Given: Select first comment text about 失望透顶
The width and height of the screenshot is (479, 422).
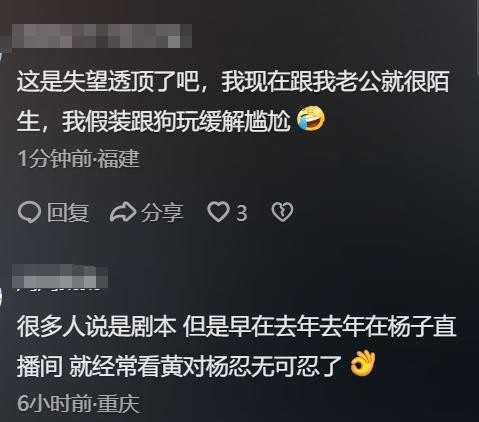Looking at the screenshot, I should click(233, 100).
